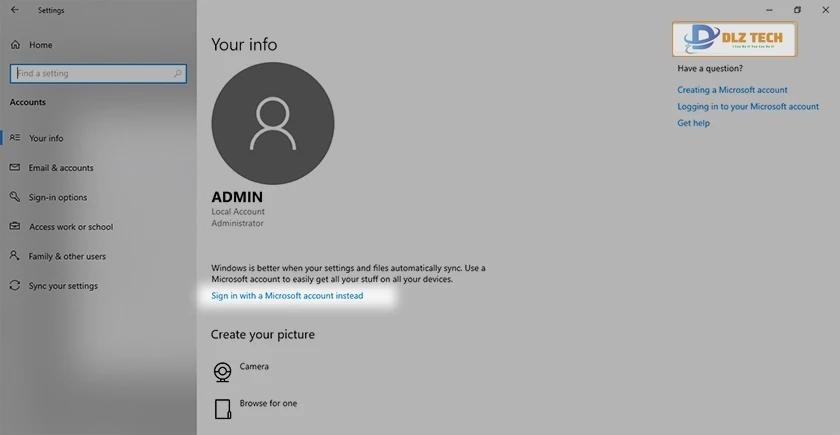Click the Get help link

click(x=693, y=123)
